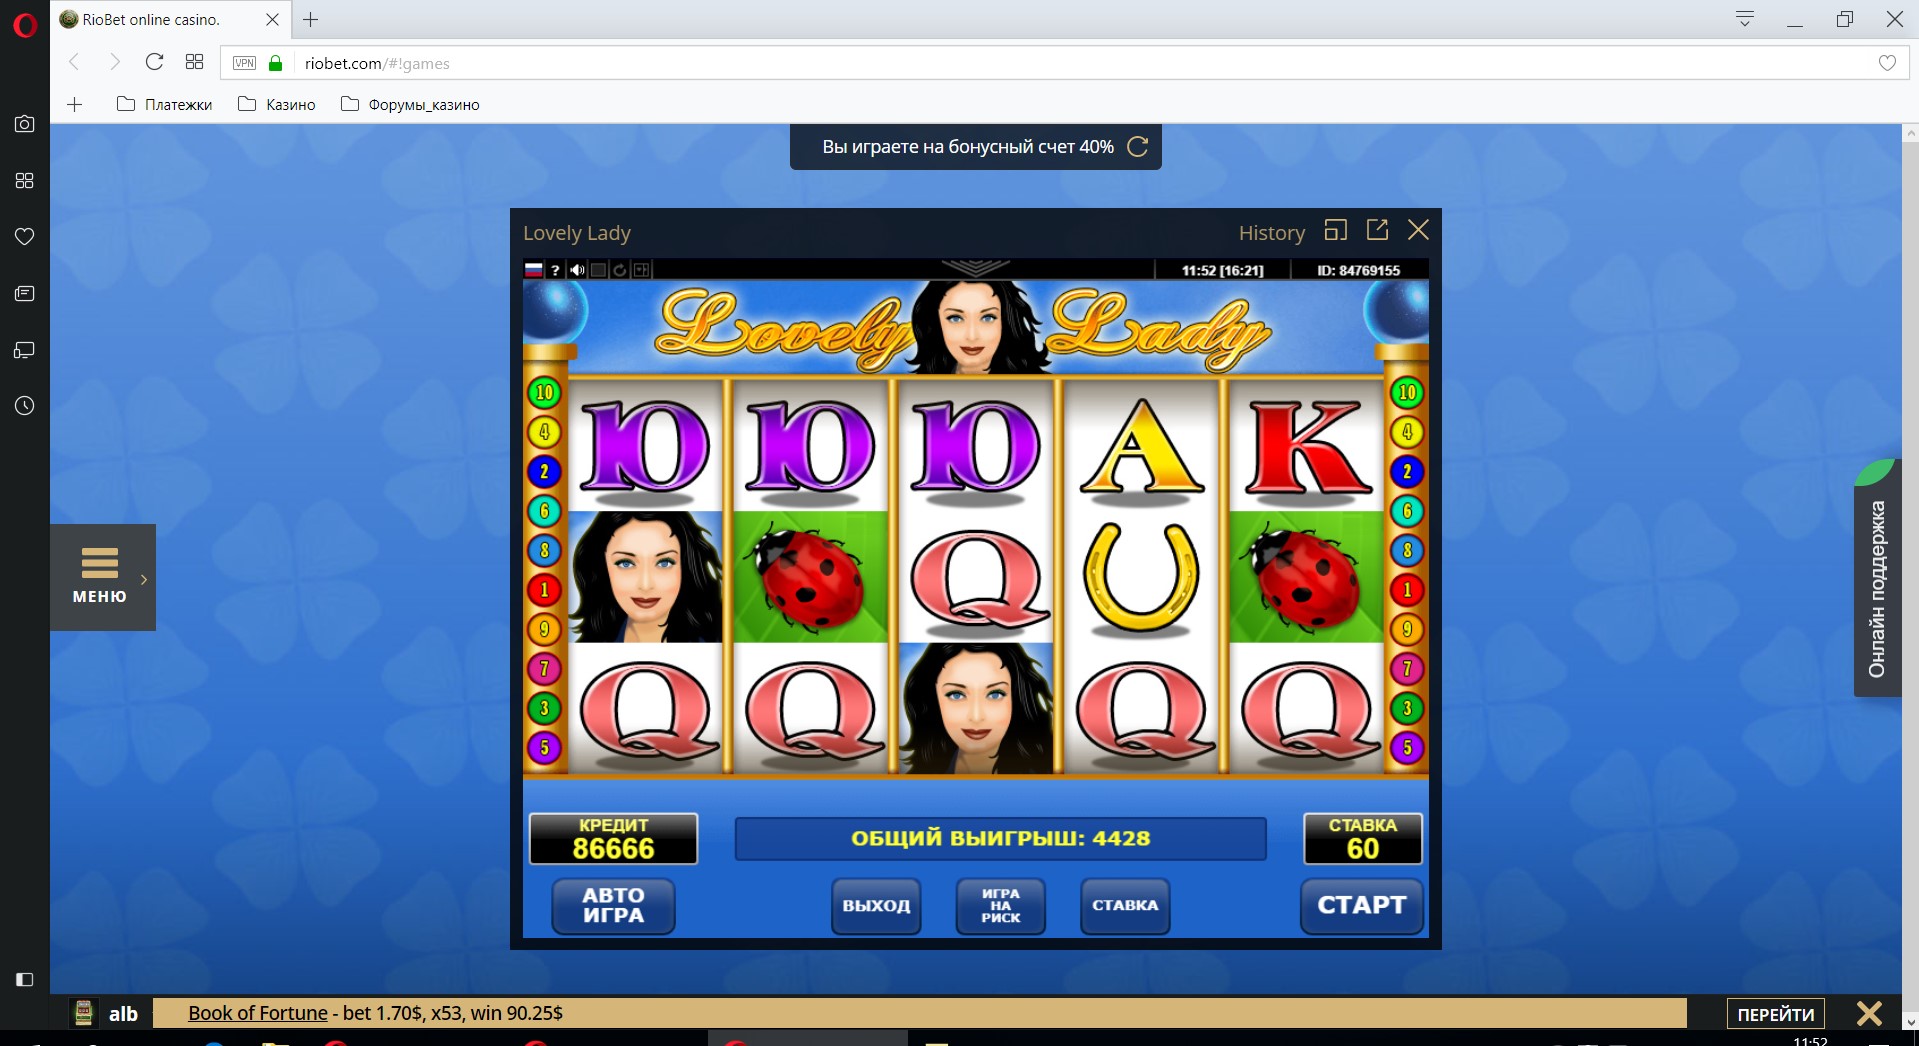This screenshot has height=1046, width=1919.
Task: Open the Opera main menu logo
Action: [x=25, y=24]
